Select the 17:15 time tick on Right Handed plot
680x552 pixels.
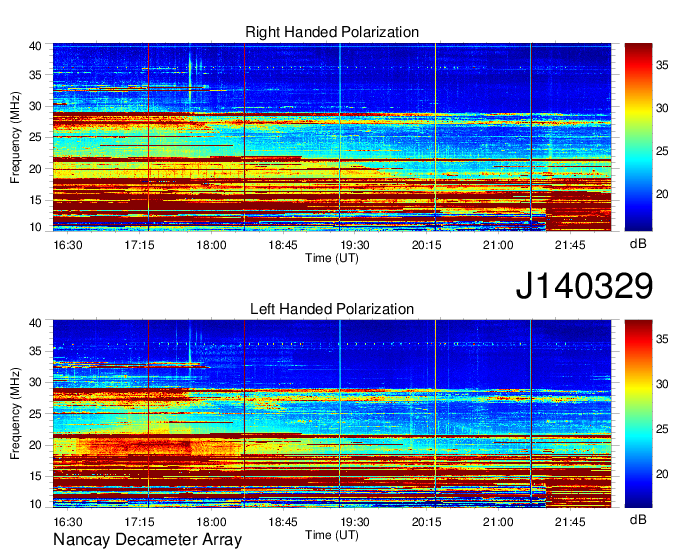coord(140,245)
